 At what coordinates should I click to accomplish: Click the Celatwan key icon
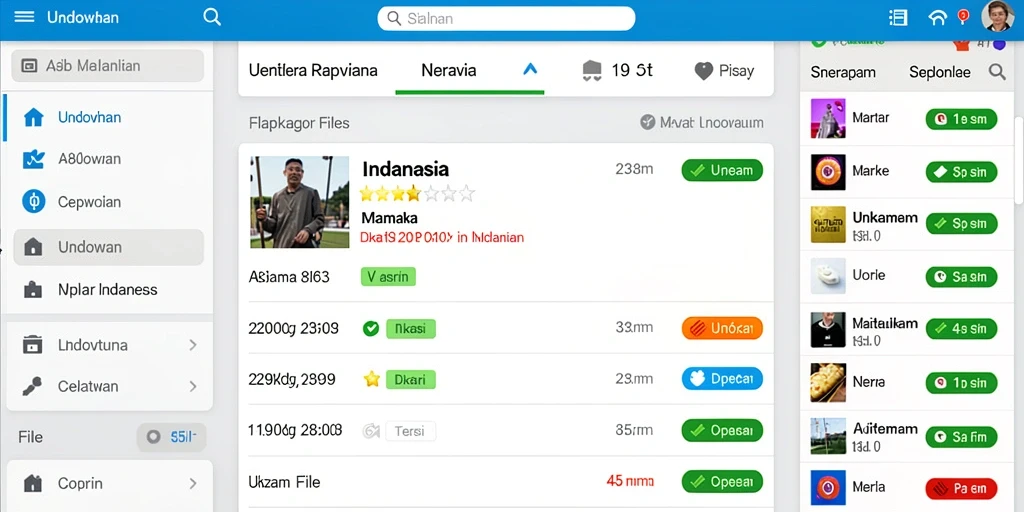(x=33, y=386)
